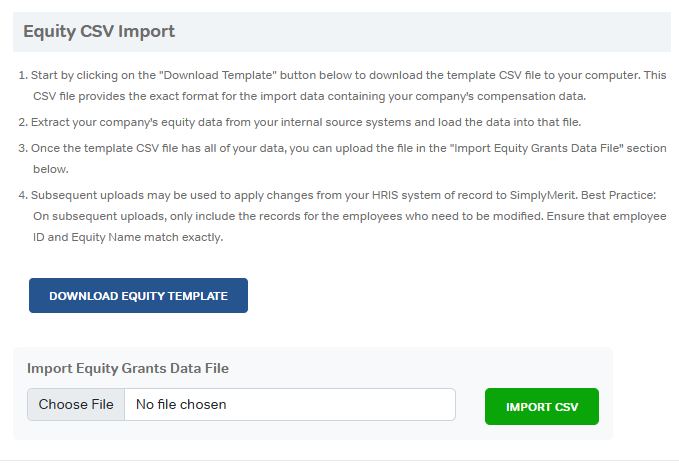Click the step number 1 list marker

pyautogui.click(x=22, y=76)
